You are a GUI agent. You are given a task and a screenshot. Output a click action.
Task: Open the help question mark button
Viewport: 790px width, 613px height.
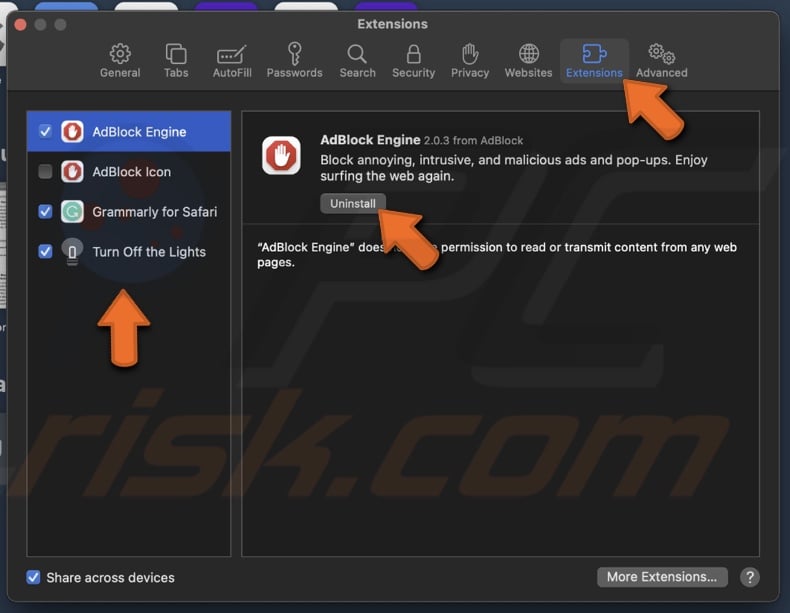pos(750,577)
